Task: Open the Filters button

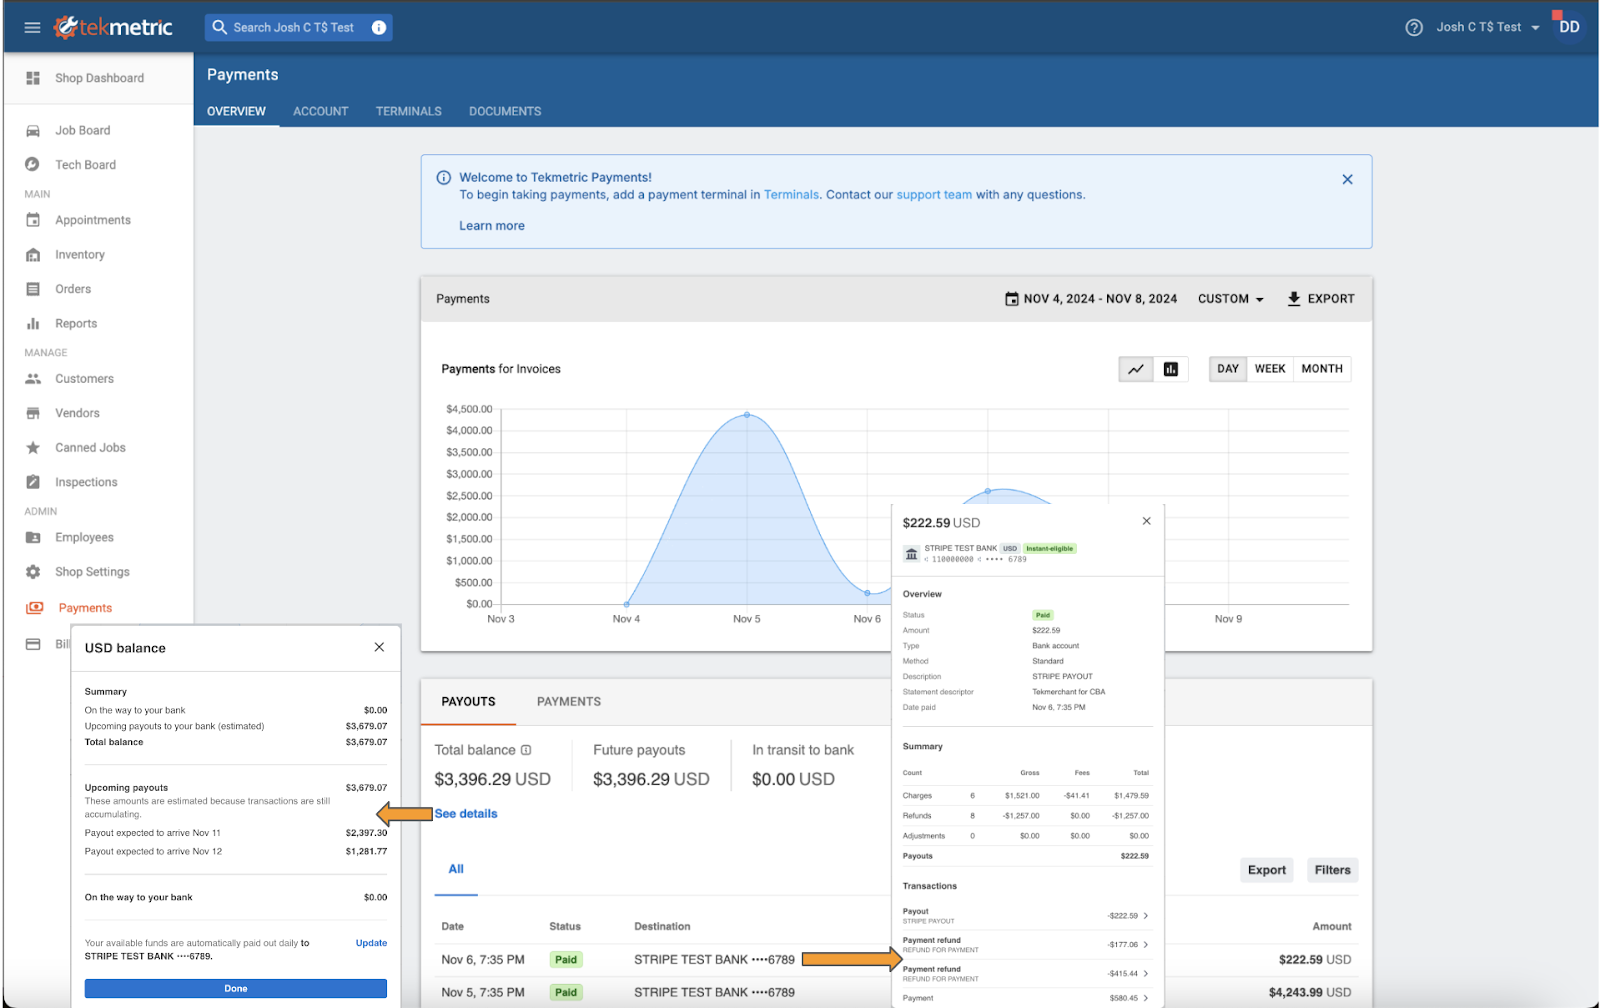Action: [1332, 870]
